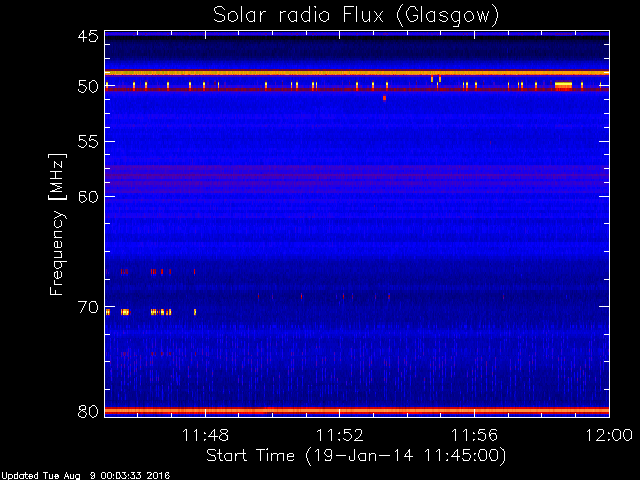
Task: Click the 'Updated Tue Aug 9 00:03:33 2016' footer text
Action: point(85,476)
